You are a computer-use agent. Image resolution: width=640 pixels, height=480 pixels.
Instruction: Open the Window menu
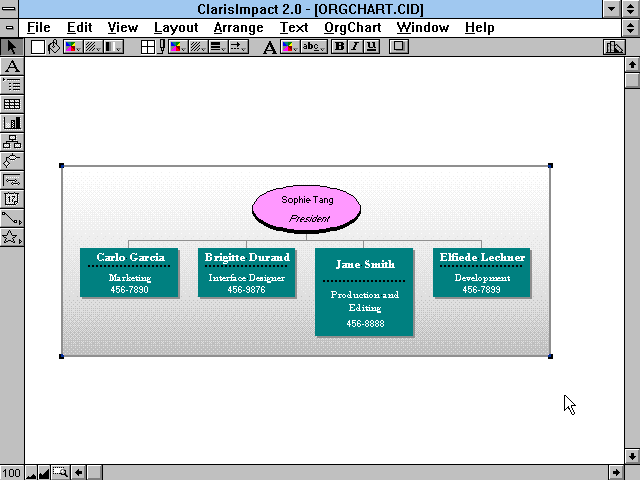(422, 28)
